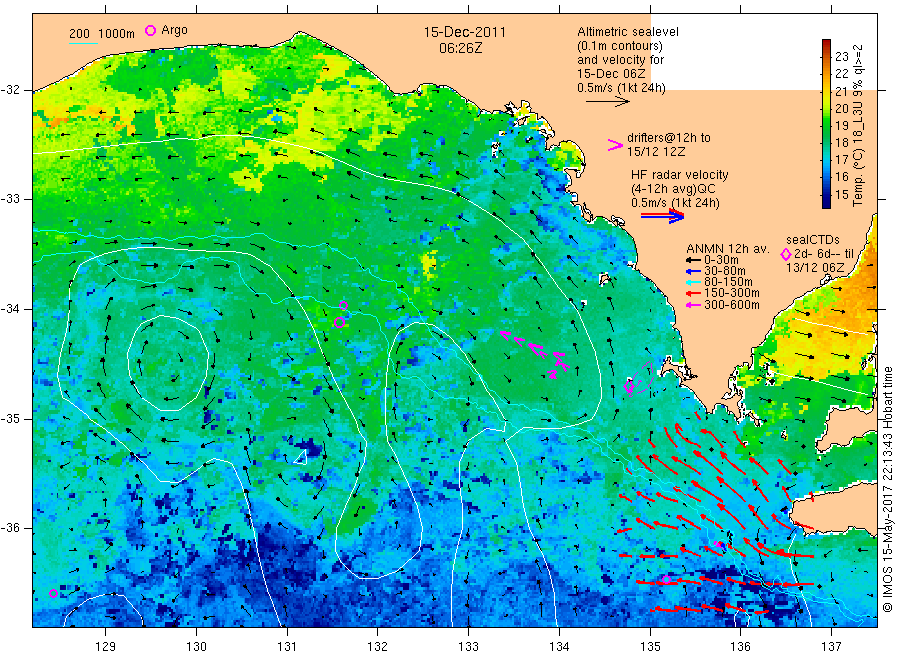
Task: Click the dark blue bottom of temperature colour bar
Action: click(826, 203)
